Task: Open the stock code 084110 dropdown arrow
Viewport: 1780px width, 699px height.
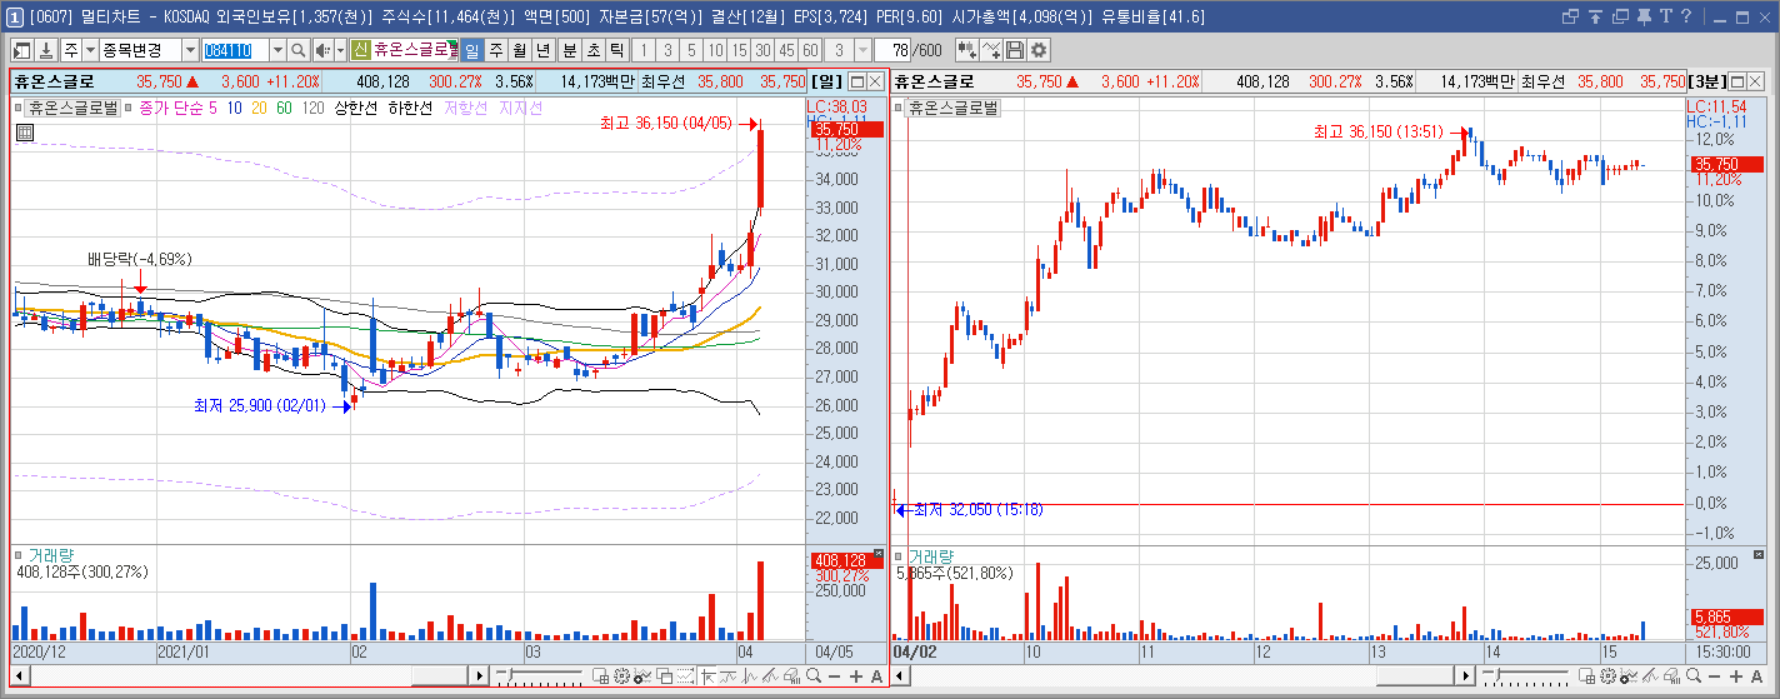Action: tap(277, 50)
